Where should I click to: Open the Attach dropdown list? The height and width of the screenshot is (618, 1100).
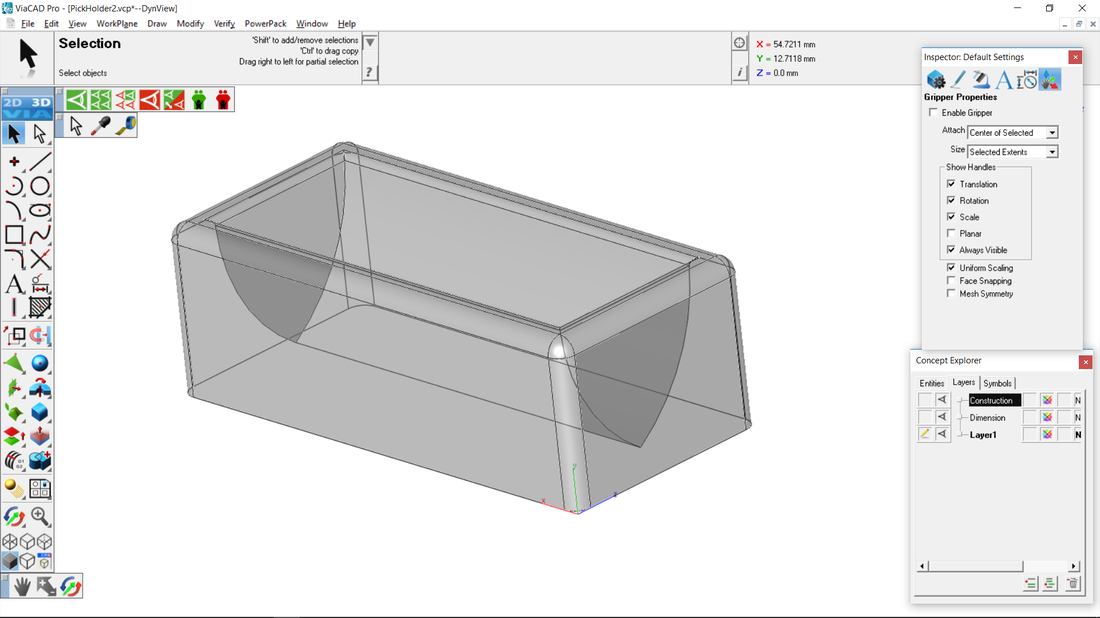pos(1052,133)
